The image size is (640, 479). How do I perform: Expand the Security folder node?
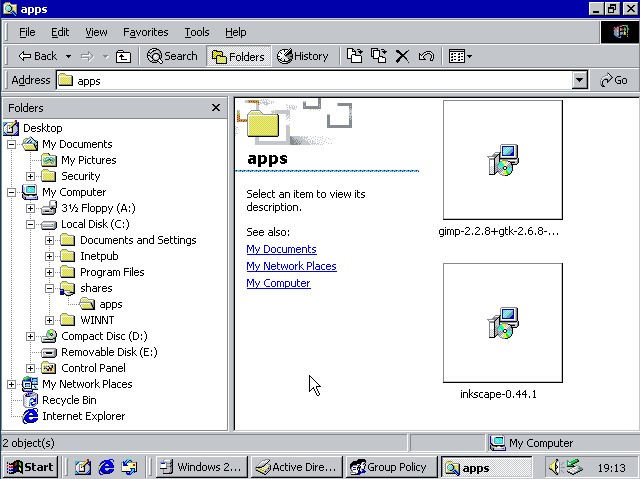point(31,176)
